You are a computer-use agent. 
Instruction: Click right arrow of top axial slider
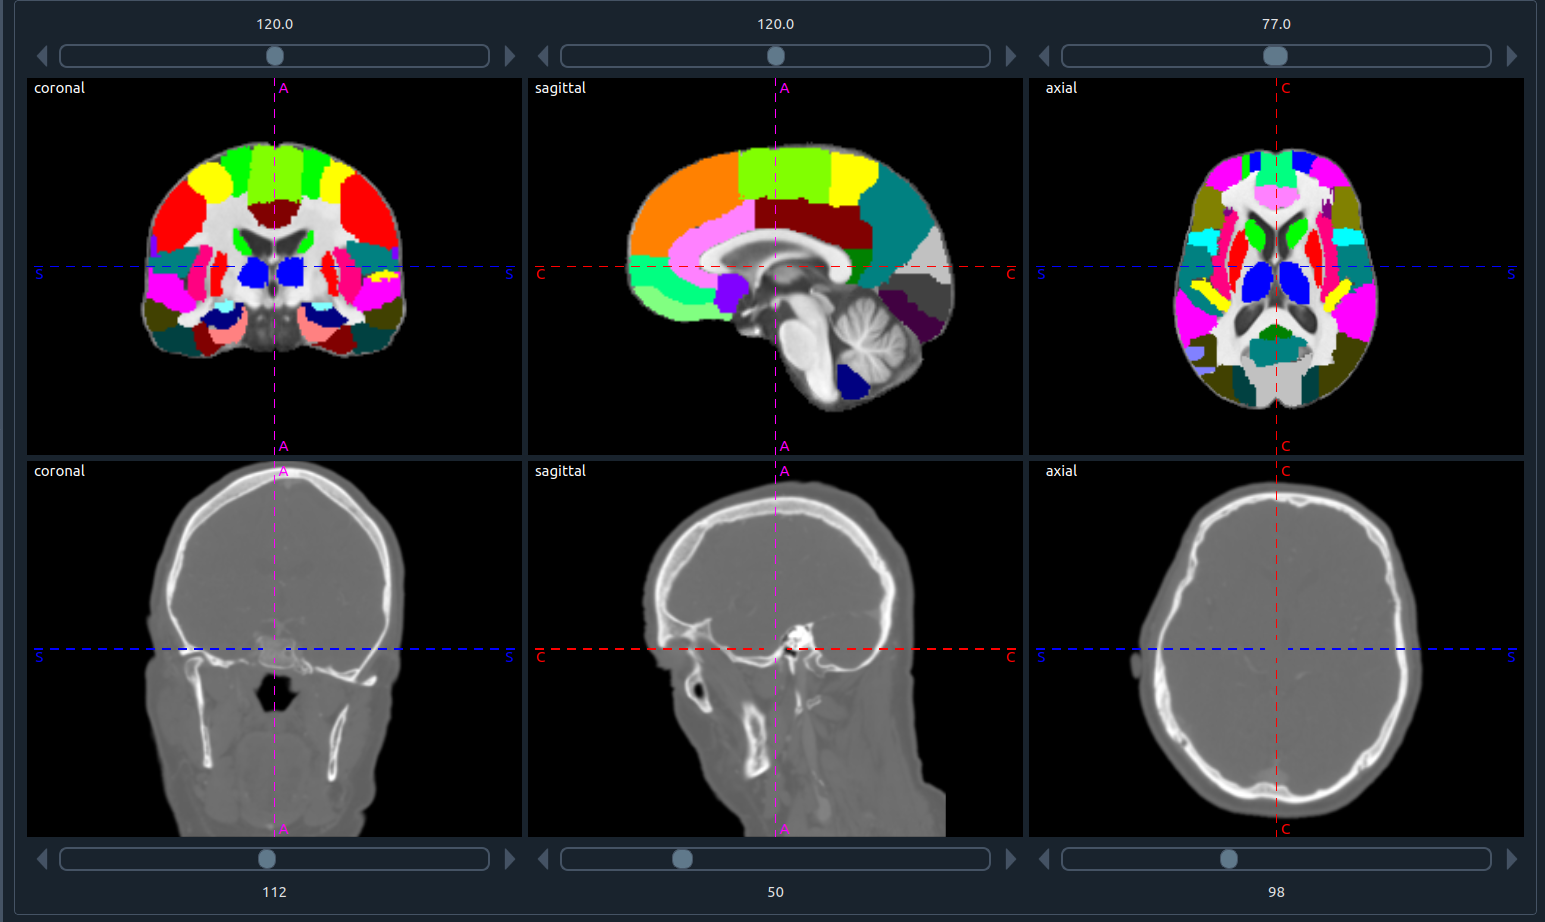coord(1512,56)
